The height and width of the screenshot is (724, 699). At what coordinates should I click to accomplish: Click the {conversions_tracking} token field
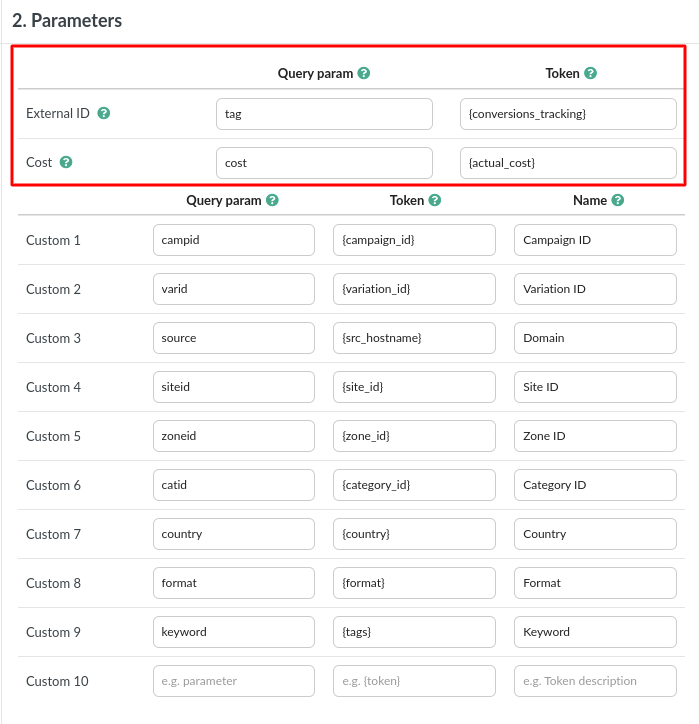point(568,114)
